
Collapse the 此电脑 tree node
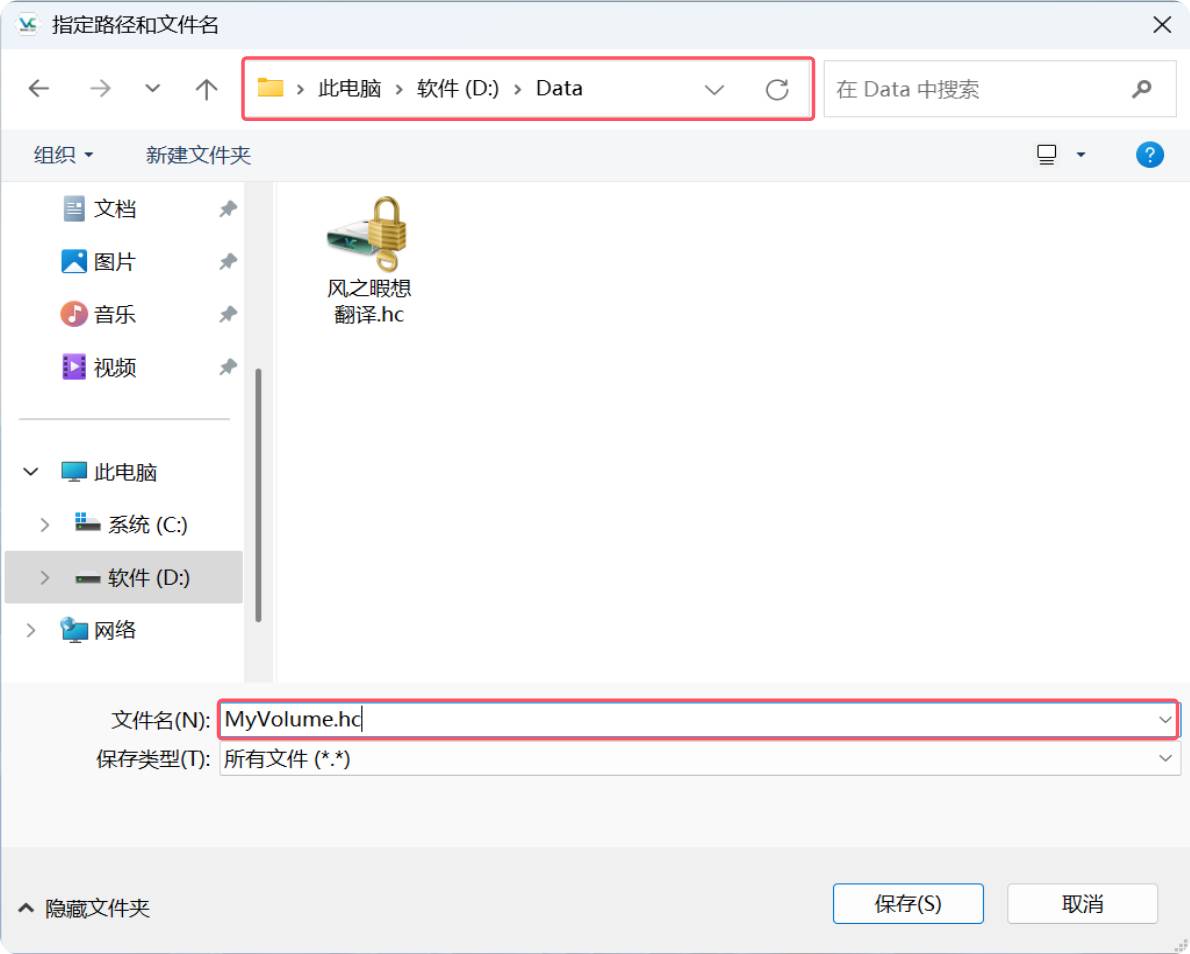[31, 472]
